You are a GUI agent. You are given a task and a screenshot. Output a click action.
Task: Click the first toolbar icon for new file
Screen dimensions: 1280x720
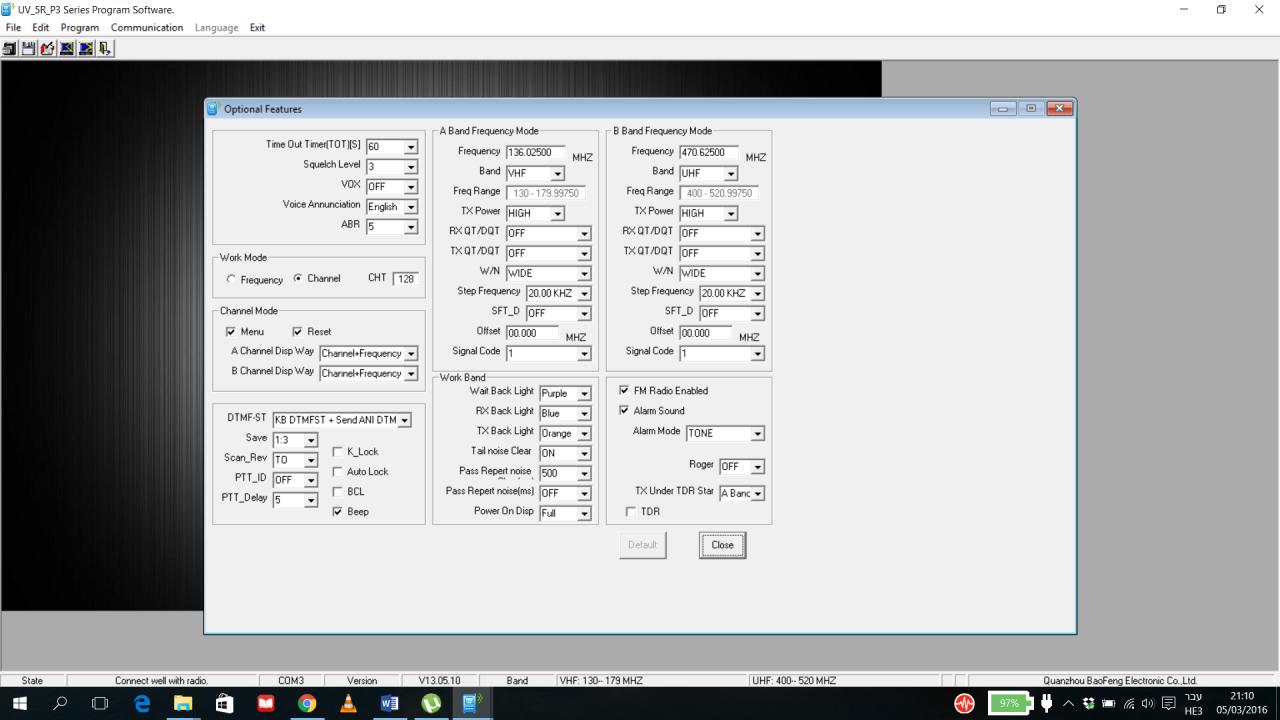[x=9, y=48]
